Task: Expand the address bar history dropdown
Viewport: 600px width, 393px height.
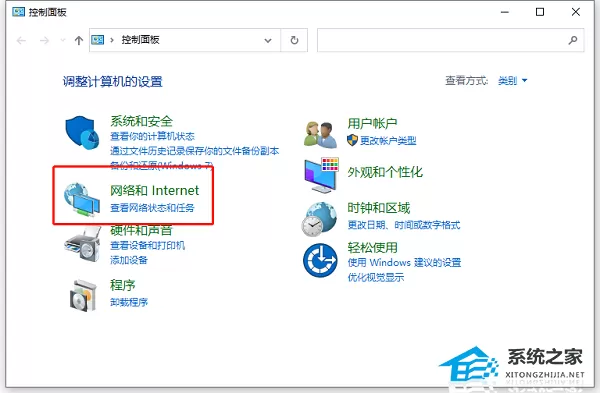Action: click(268, 40)
